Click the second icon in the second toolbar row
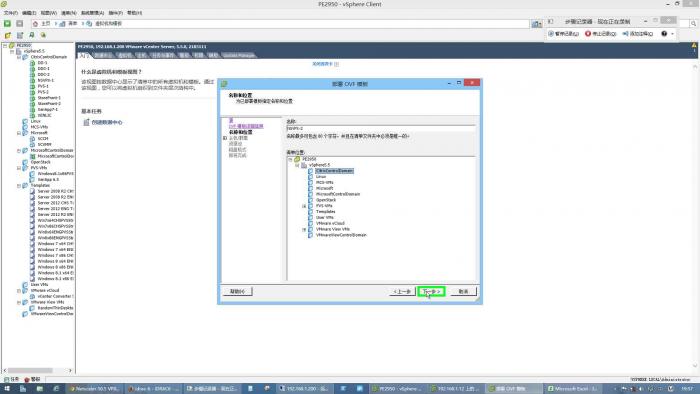The width and height of the screenshot is (700, 394). (x=20, y=35)
